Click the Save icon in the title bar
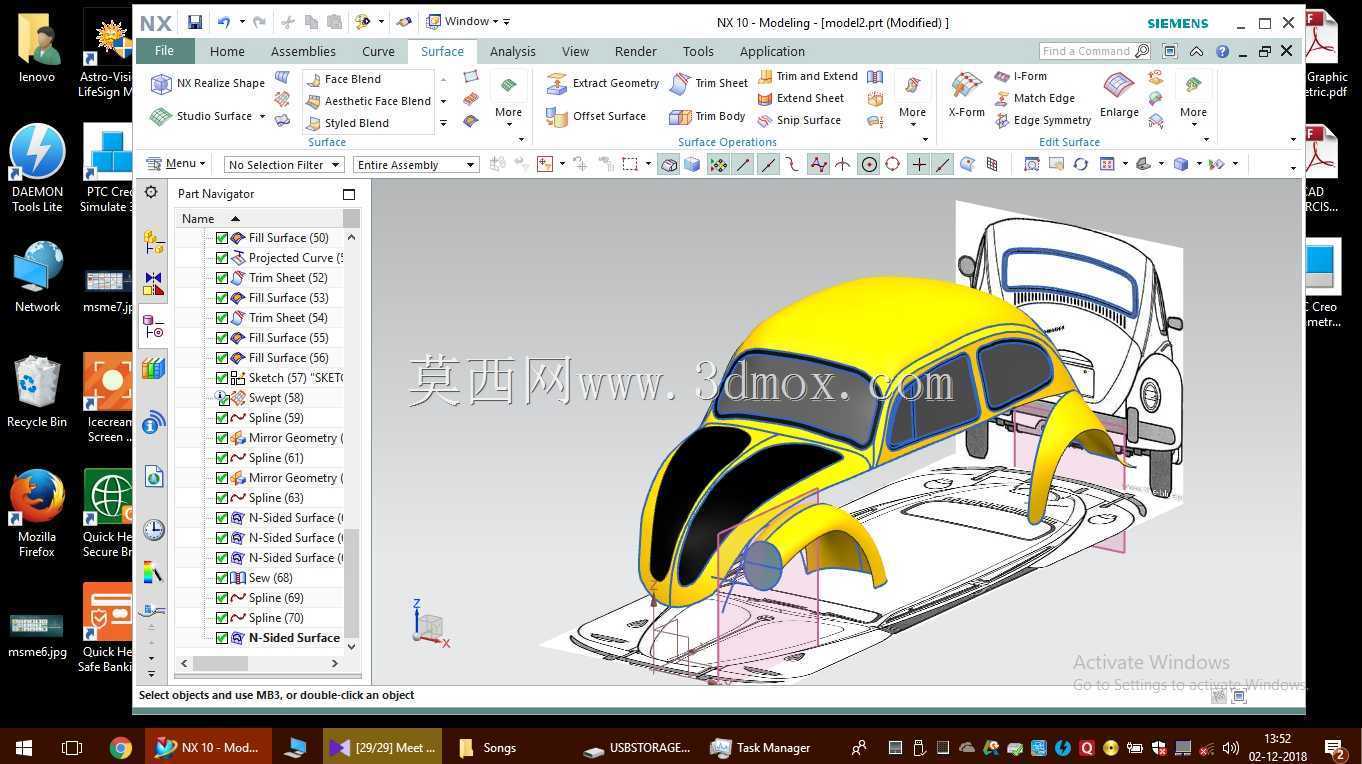The height and width of the screenshot is (764, 1362). click(195, 22)
